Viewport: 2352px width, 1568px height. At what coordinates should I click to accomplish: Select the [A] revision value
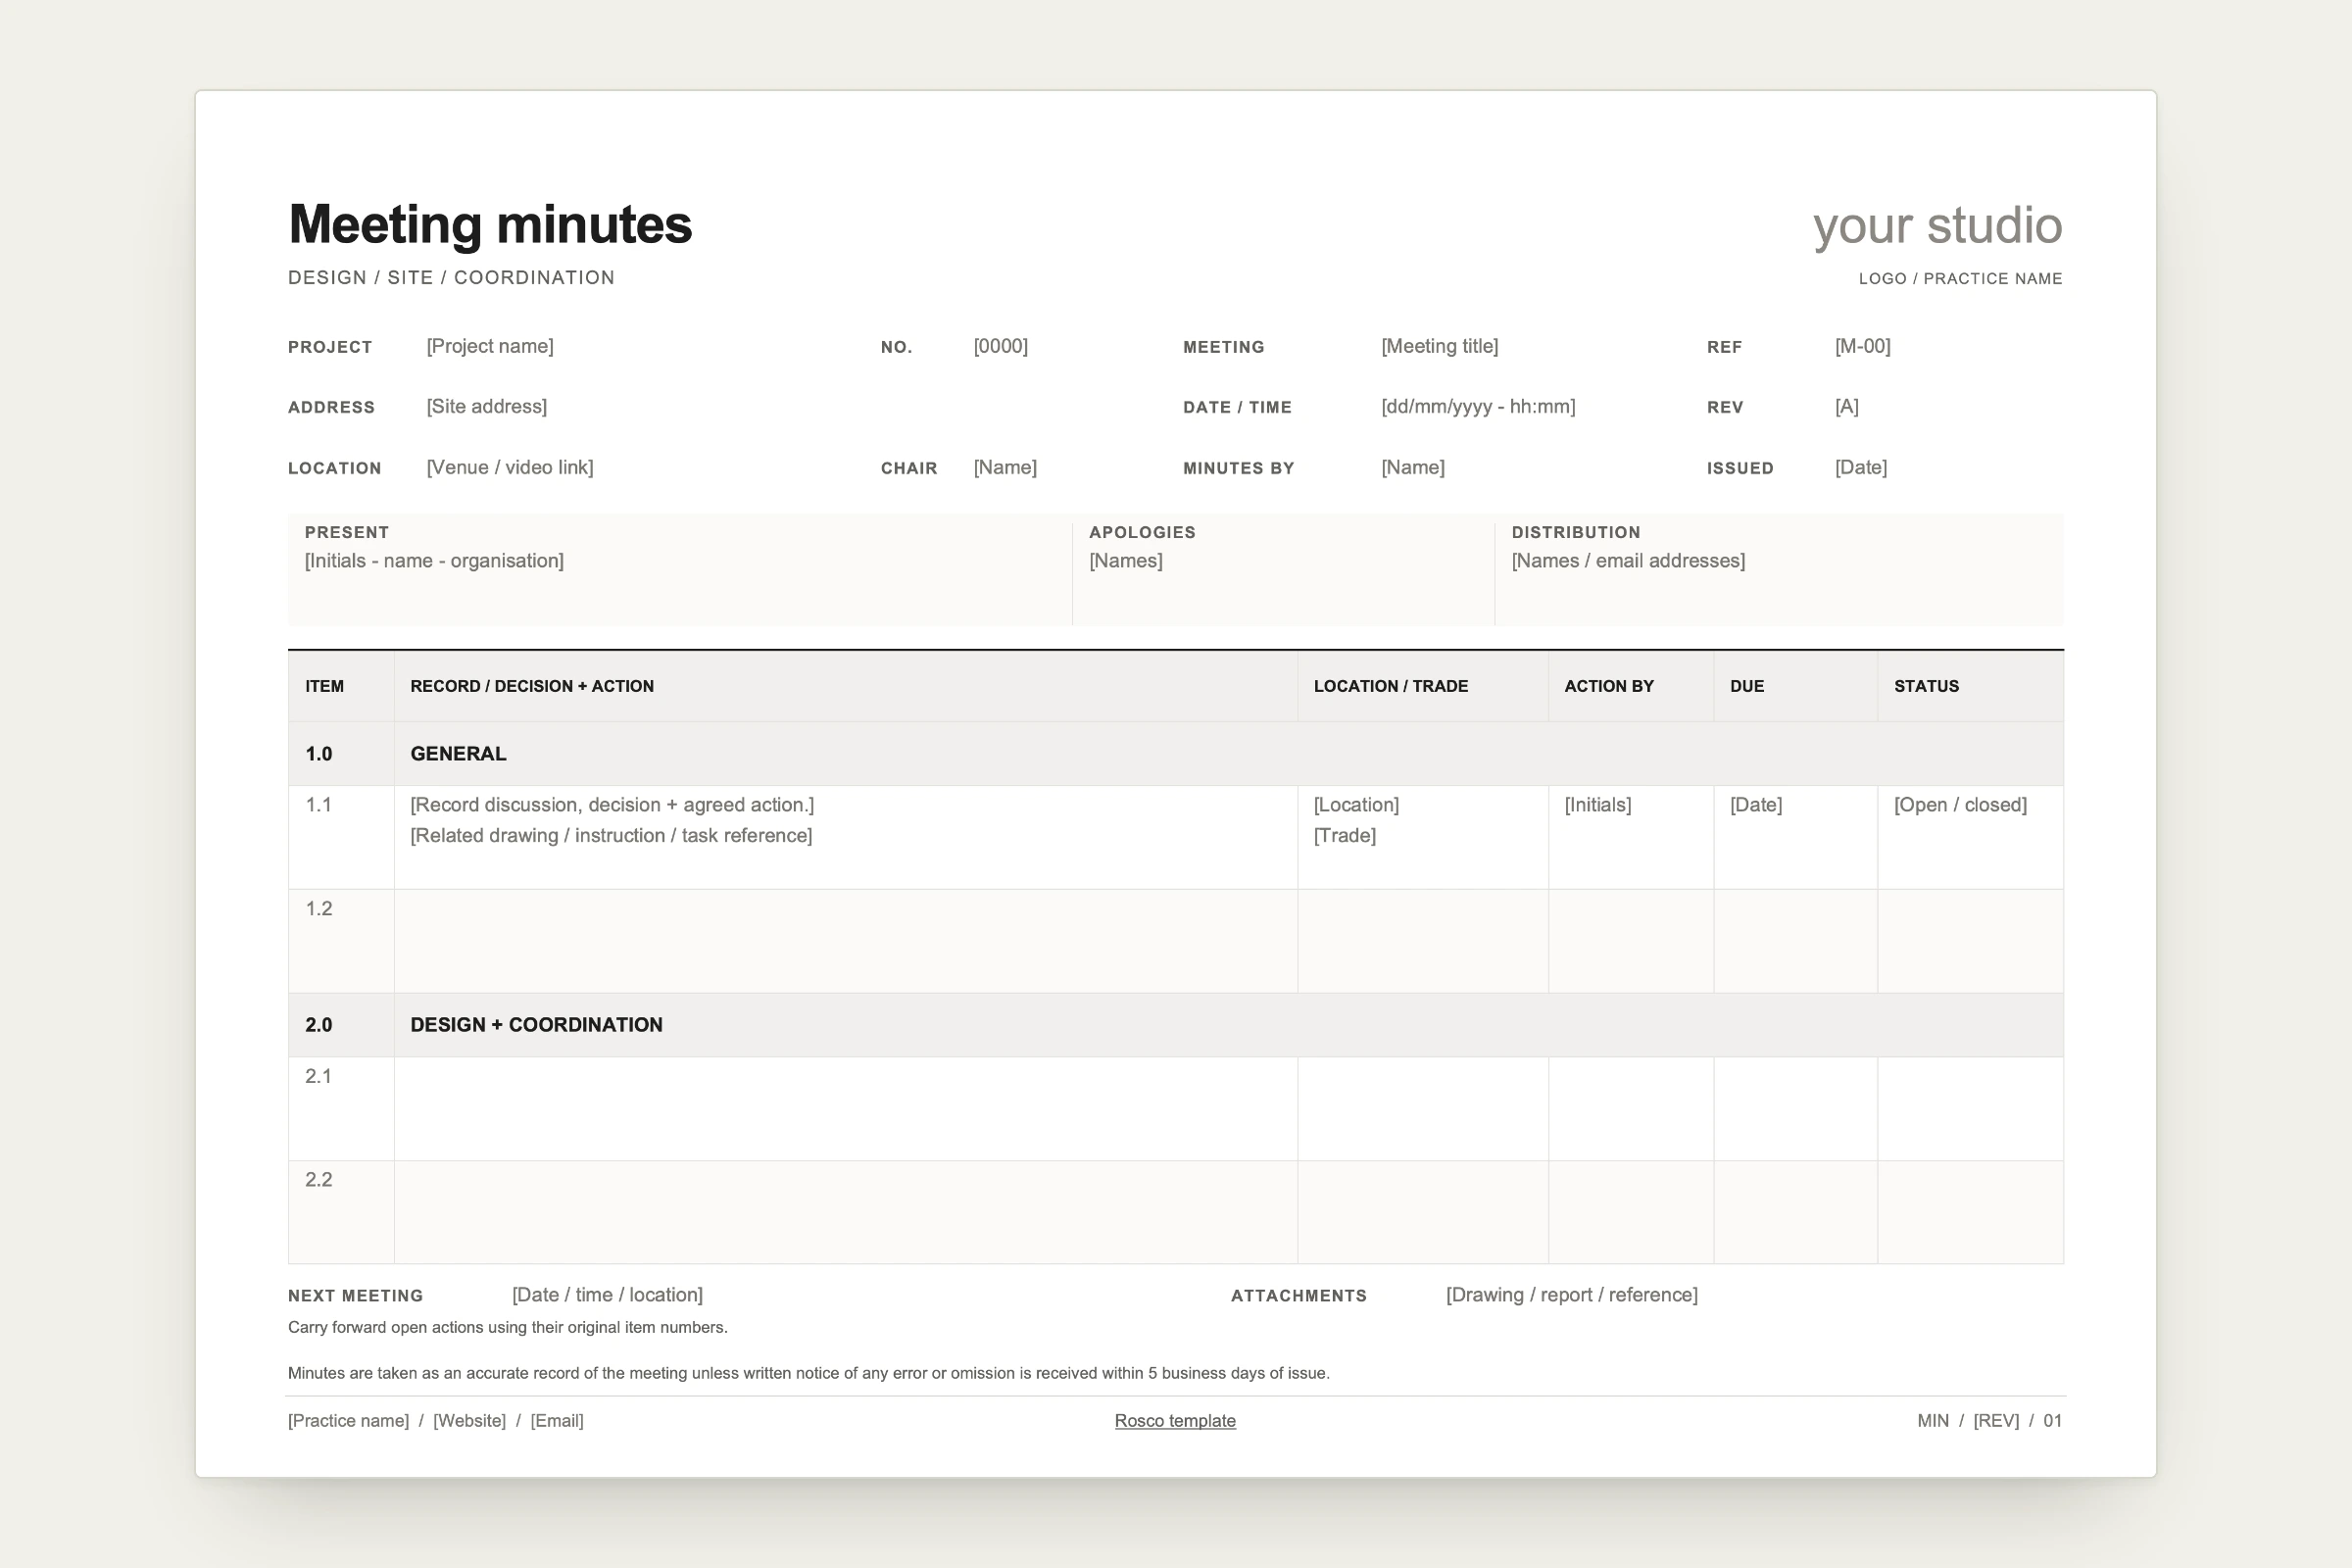tap(1847, 407)
